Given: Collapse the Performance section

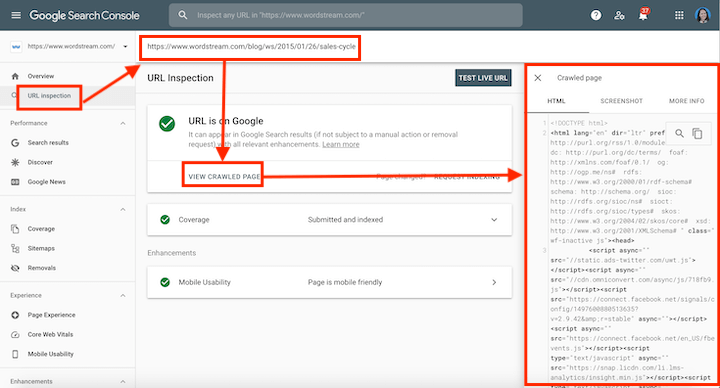Looking at the screenshot, I should pyautogui.click(x=123, y=123).
